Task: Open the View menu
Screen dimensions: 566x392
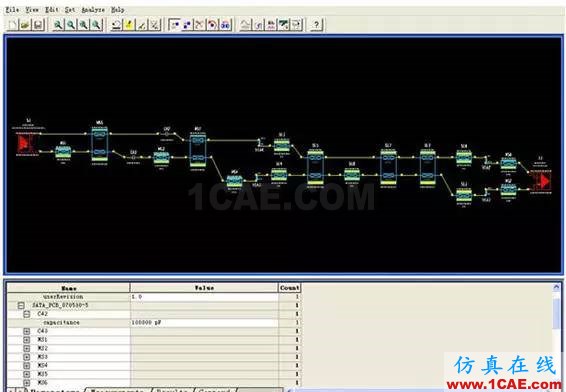Action: point(32,10)
